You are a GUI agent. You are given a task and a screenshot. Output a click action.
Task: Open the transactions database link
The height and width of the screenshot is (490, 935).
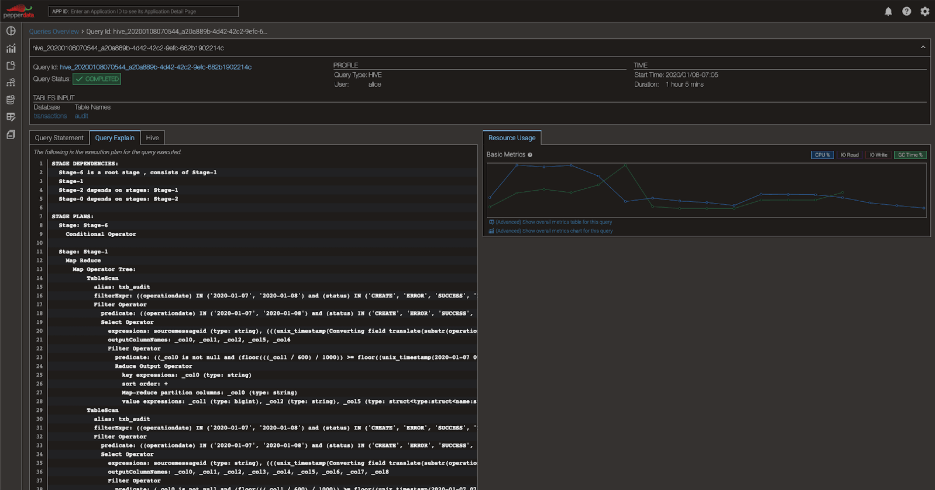click(x=50, y=116)
